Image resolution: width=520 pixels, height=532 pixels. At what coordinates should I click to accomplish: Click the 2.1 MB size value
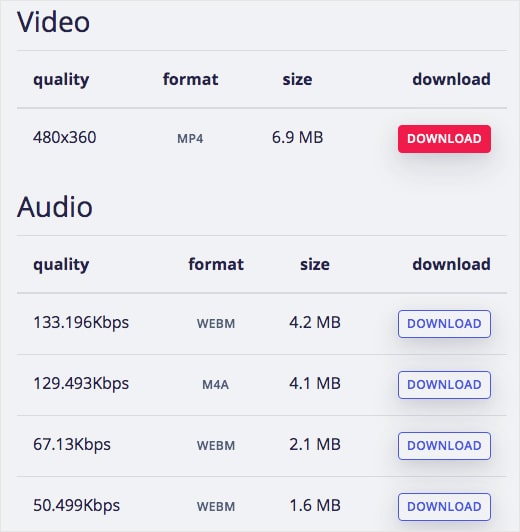click(x=315, y=444)
